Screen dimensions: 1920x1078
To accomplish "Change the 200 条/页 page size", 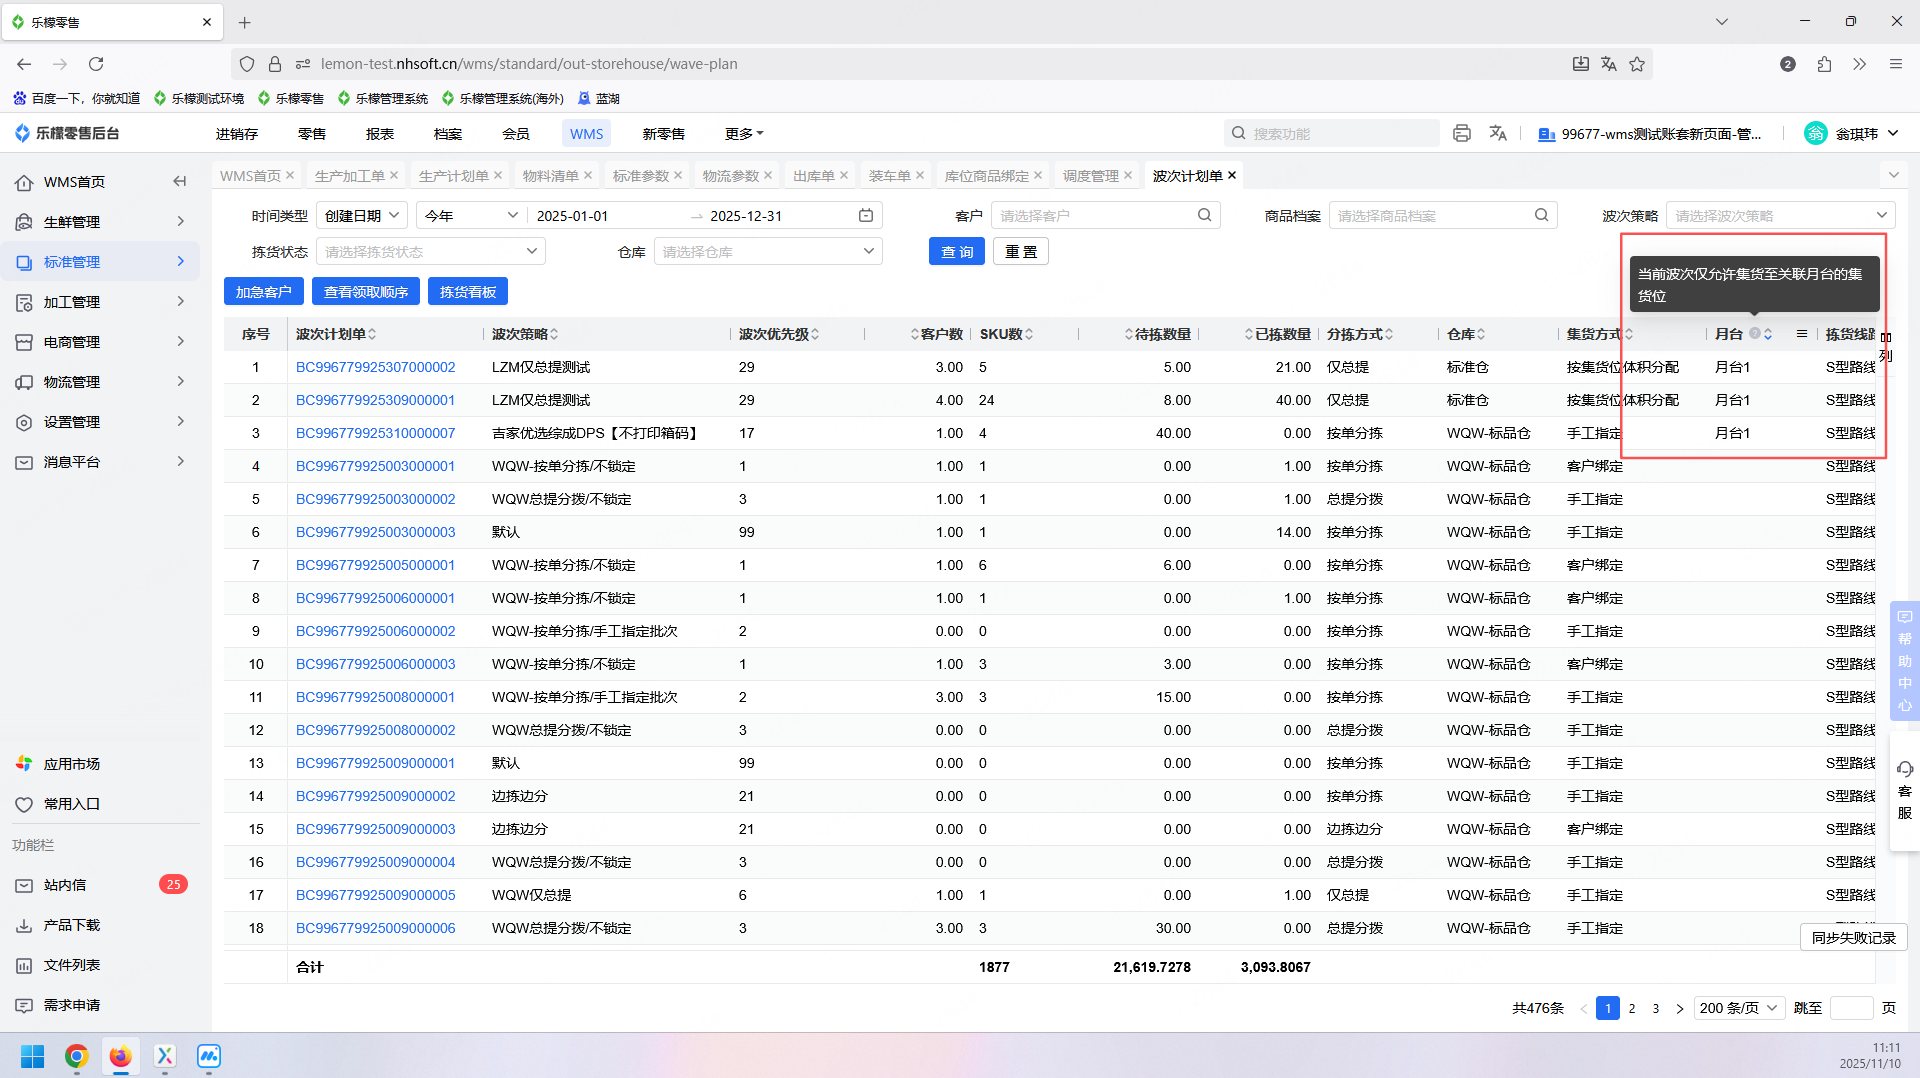I will pos(1739,1008).
